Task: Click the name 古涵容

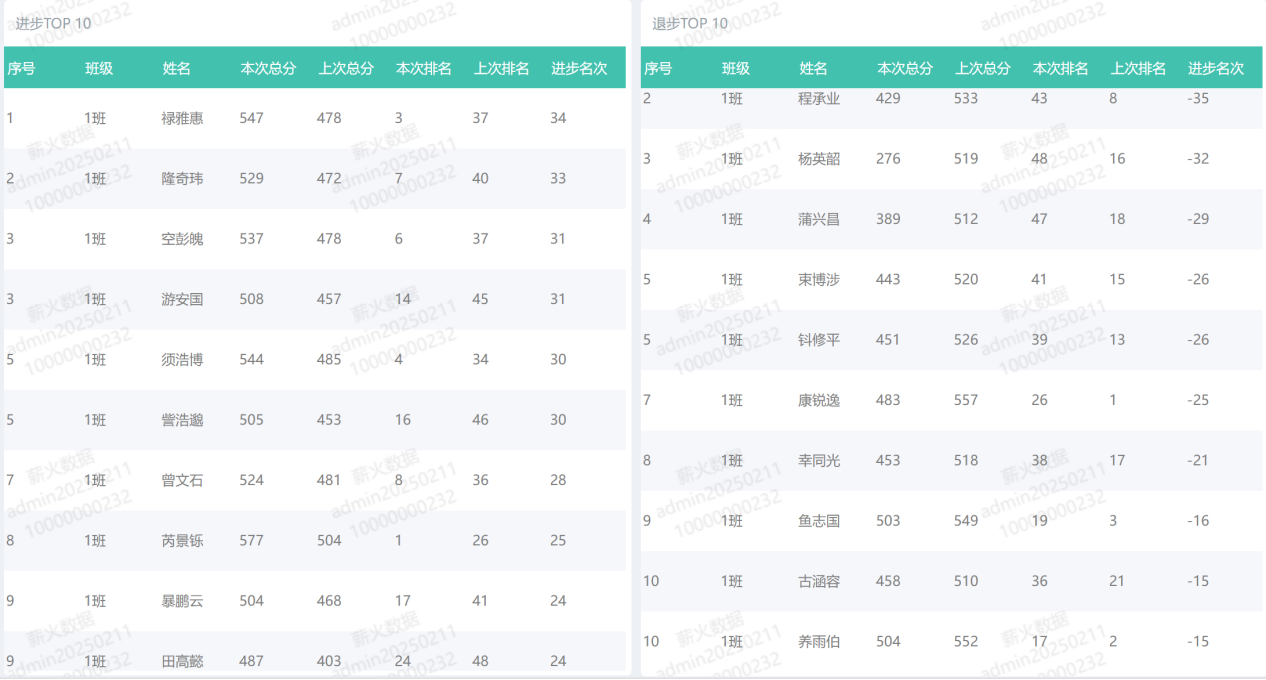Action: point(819,581)
